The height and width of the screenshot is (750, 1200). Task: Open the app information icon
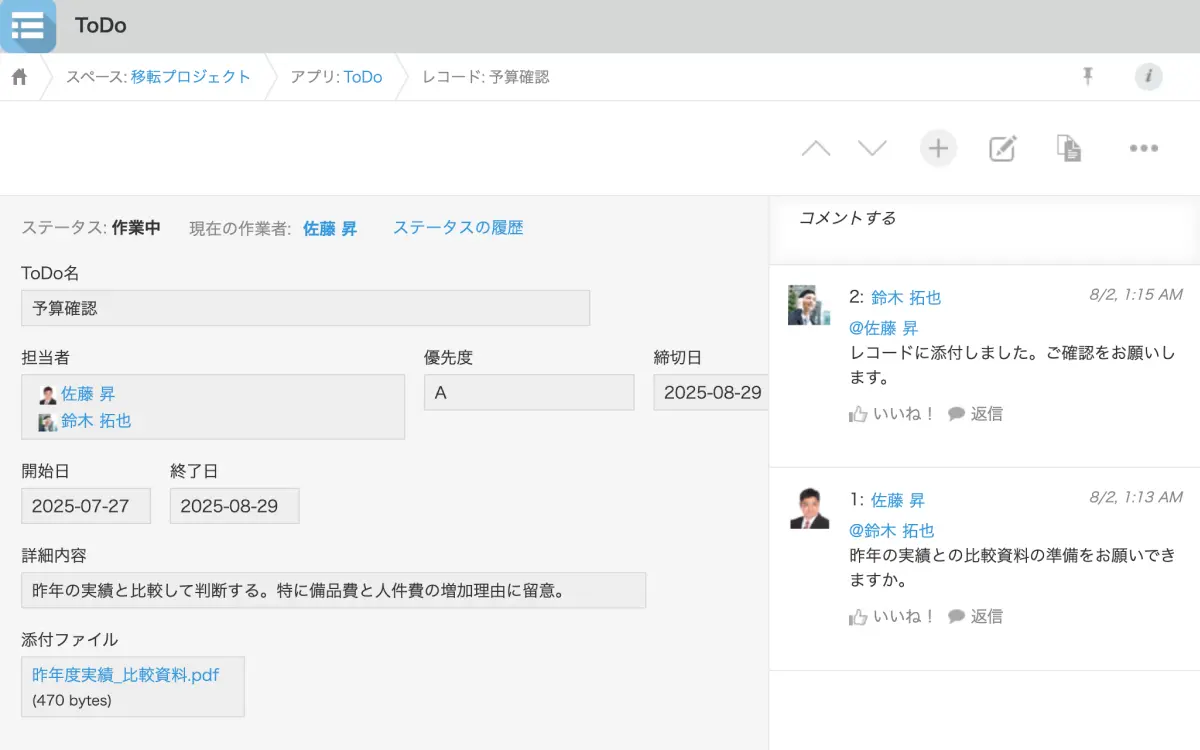[1148, 76]
